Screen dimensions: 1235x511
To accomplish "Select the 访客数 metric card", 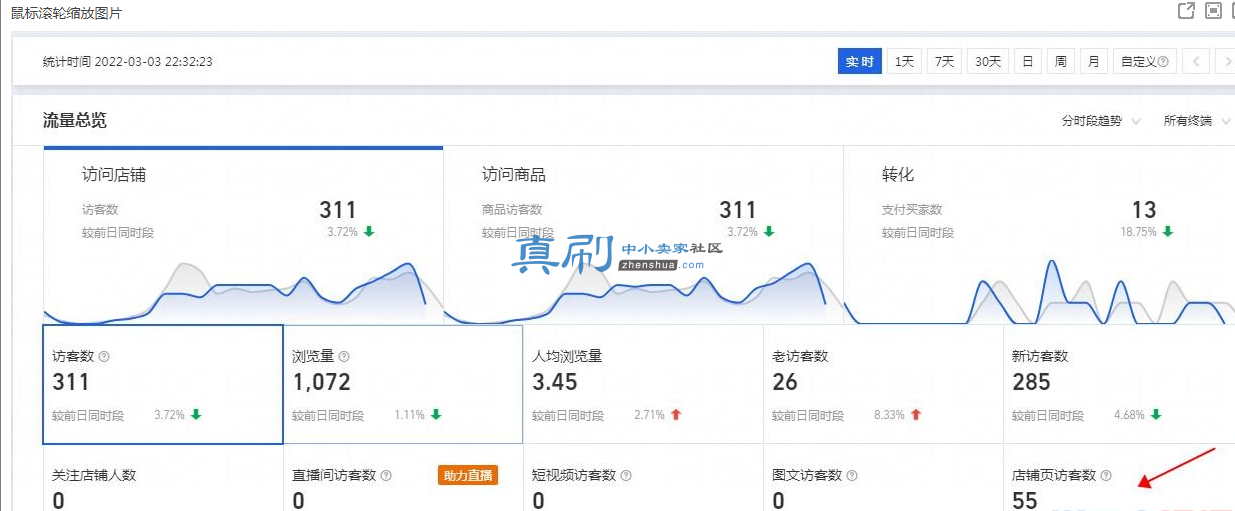I will (163, 384).
